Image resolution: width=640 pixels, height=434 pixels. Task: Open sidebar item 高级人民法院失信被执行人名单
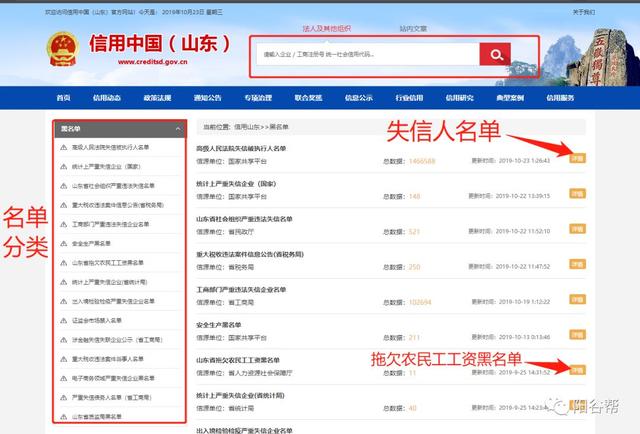tap(110, 147)
